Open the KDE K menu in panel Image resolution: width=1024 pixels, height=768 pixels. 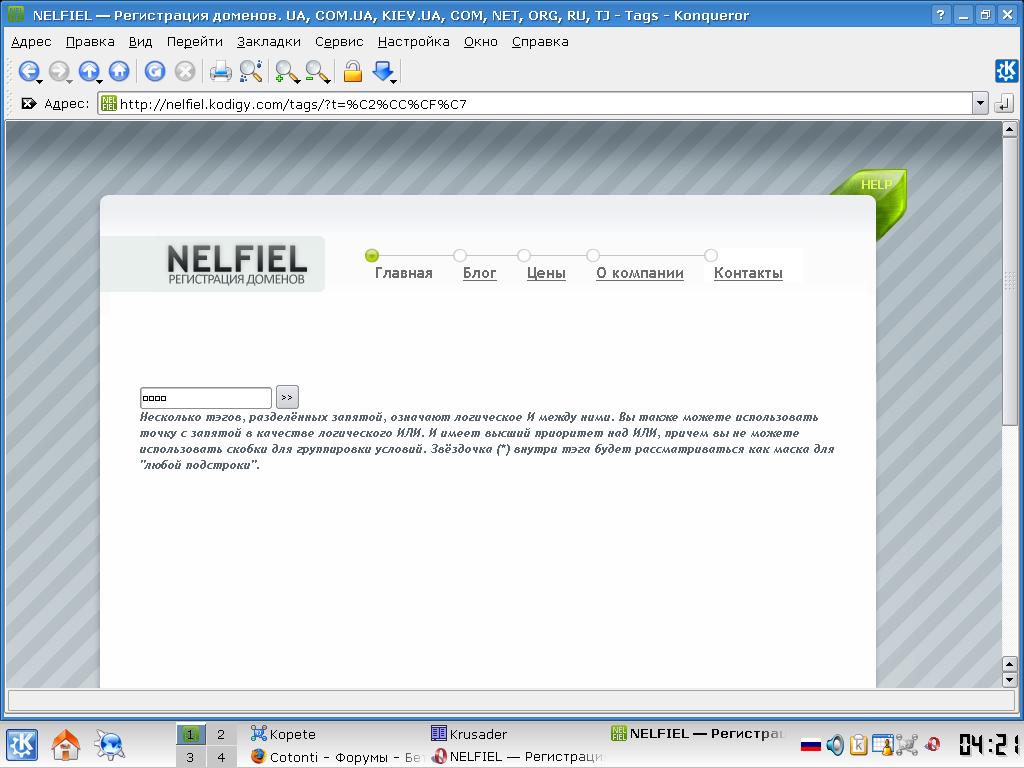click(x=22, y=745)
